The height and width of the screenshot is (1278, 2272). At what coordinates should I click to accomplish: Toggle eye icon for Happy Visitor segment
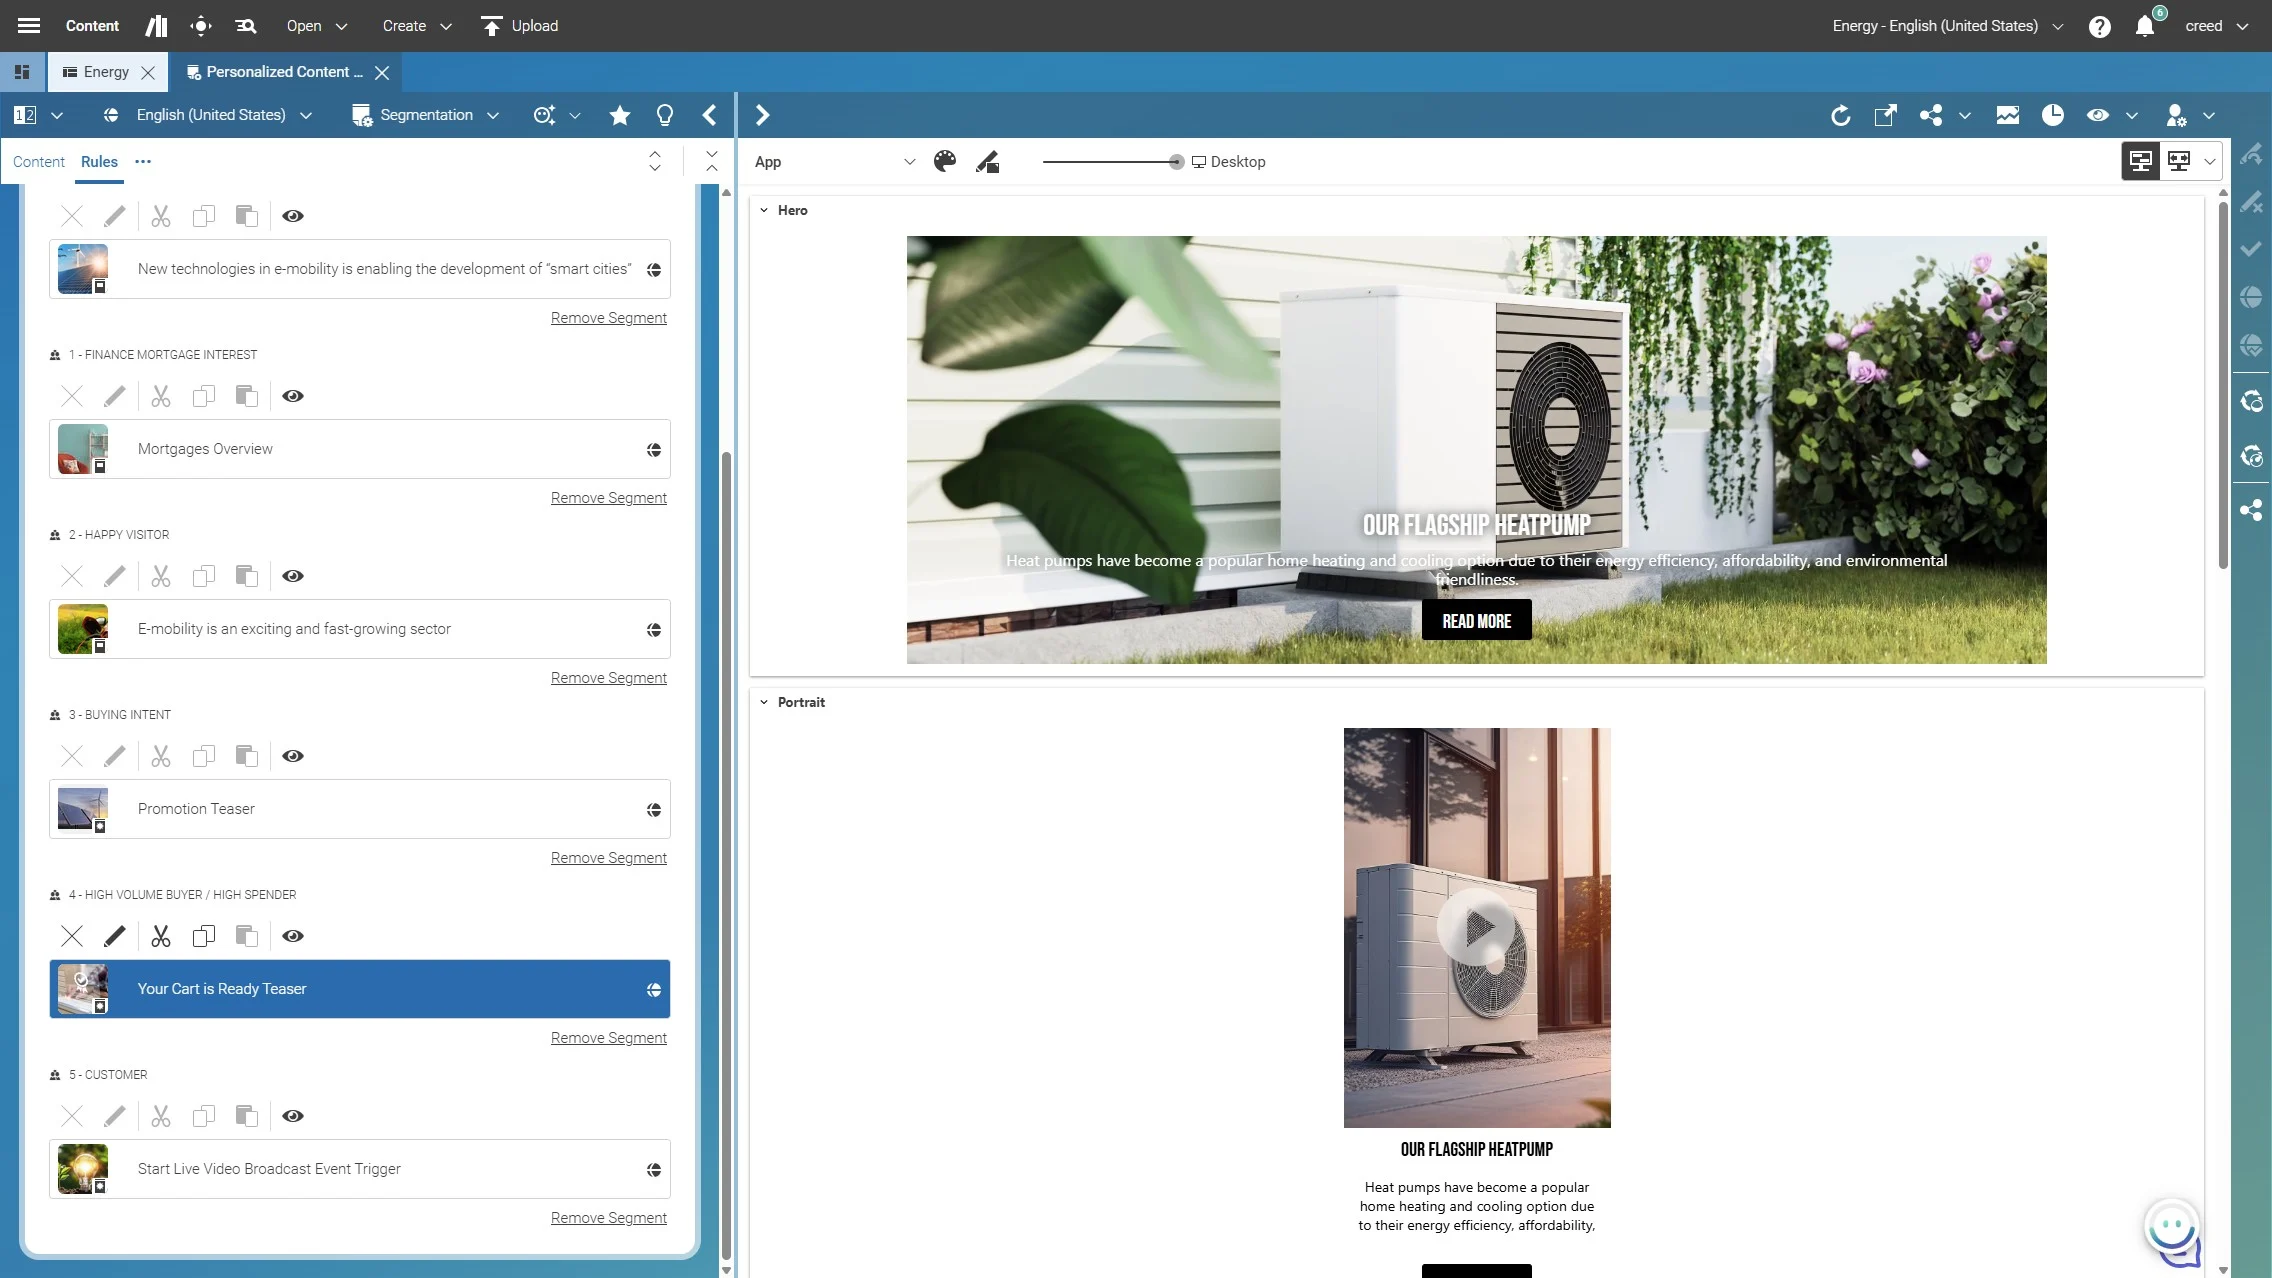pyautogui.click(x=293, y=576)
